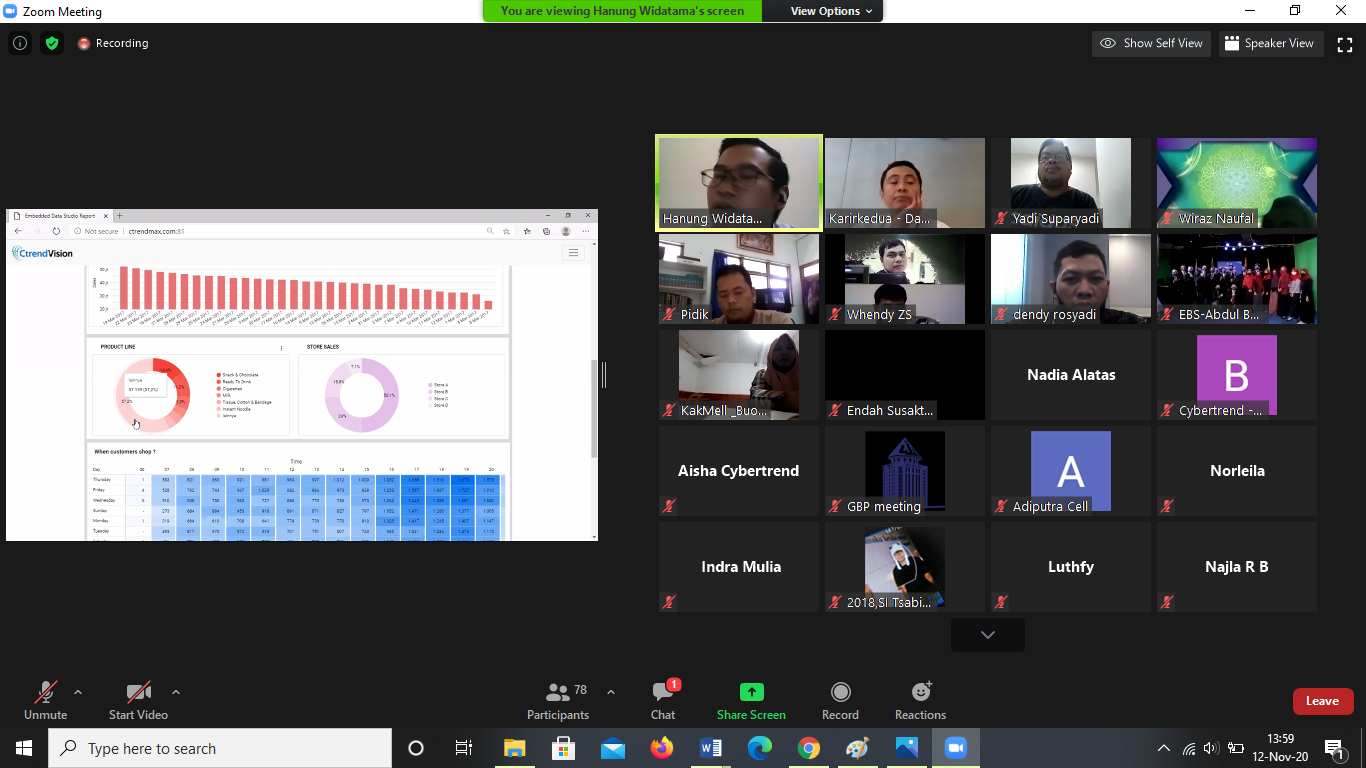This screenshot has height=768, width=1366.
Task: Click Show Self View button
Action: (x=1152, y=43)
